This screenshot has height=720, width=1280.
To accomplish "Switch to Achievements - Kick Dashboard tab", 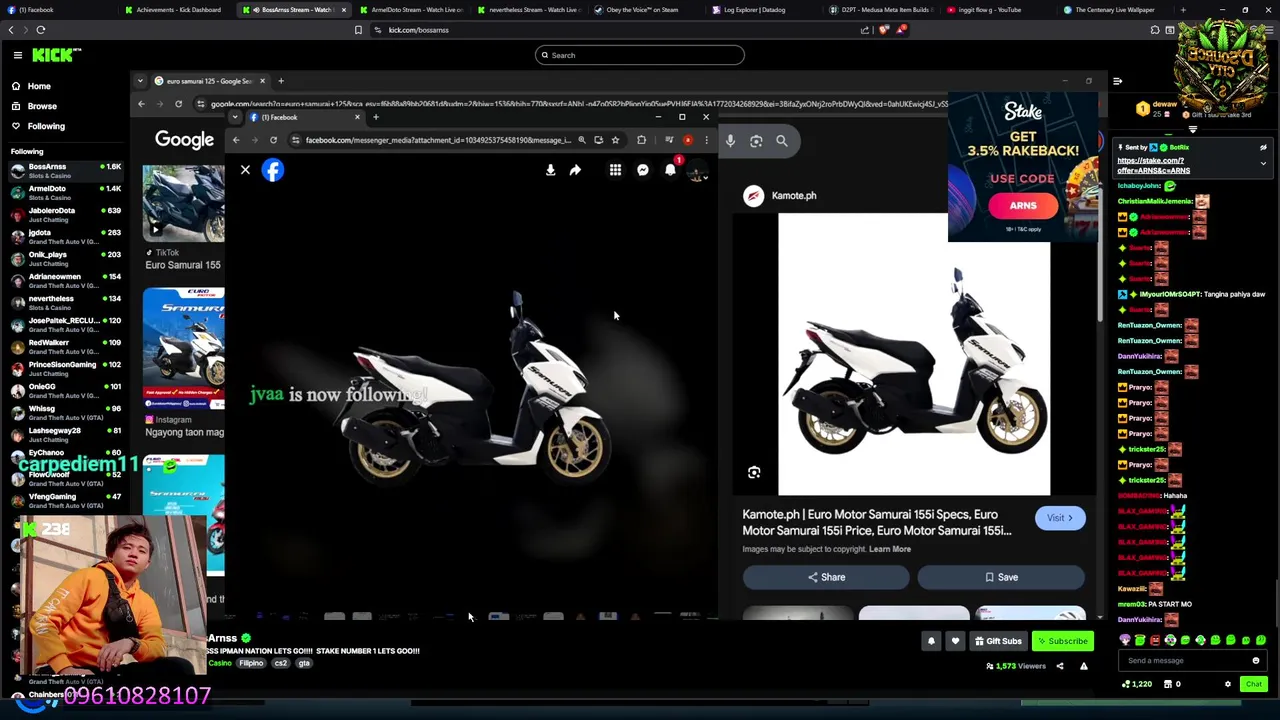I will 178,10.
